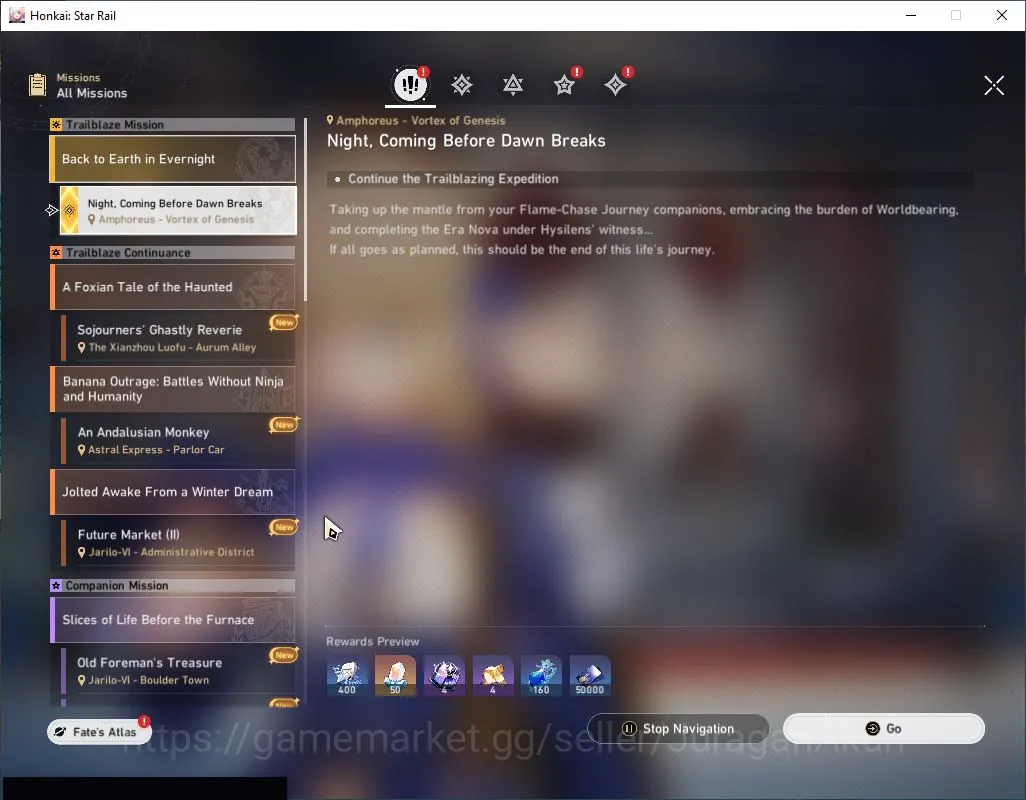Collapse Jolted Awake From a Winter Dream

[x=173, y=492]
